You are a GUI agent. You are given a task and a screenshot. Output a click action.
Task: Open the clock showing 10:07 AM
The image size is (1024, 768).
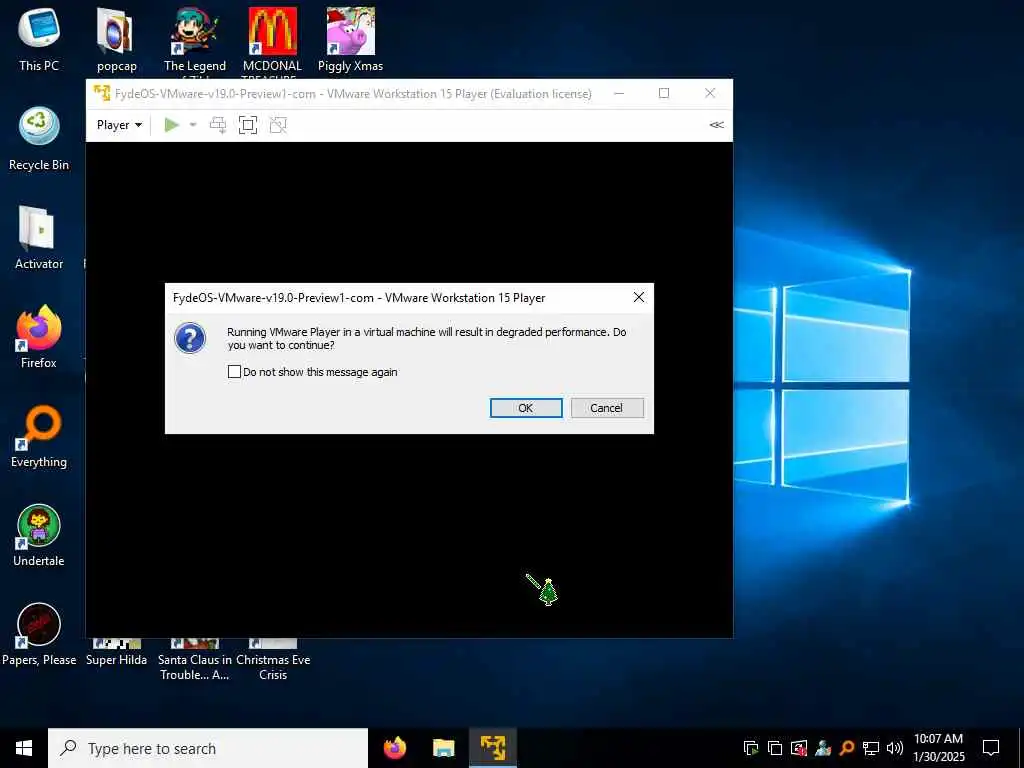(x=938, y=748)
